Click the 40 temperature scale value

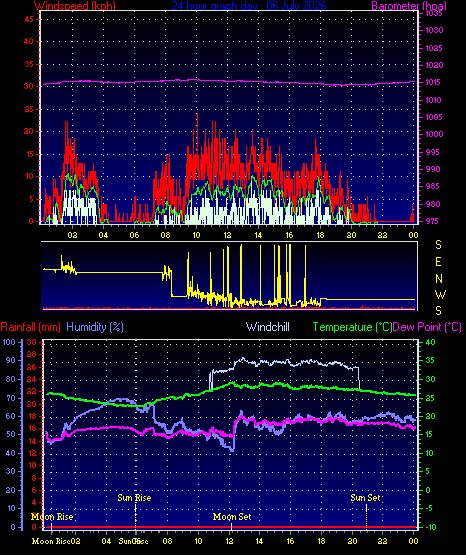(430, 342)
